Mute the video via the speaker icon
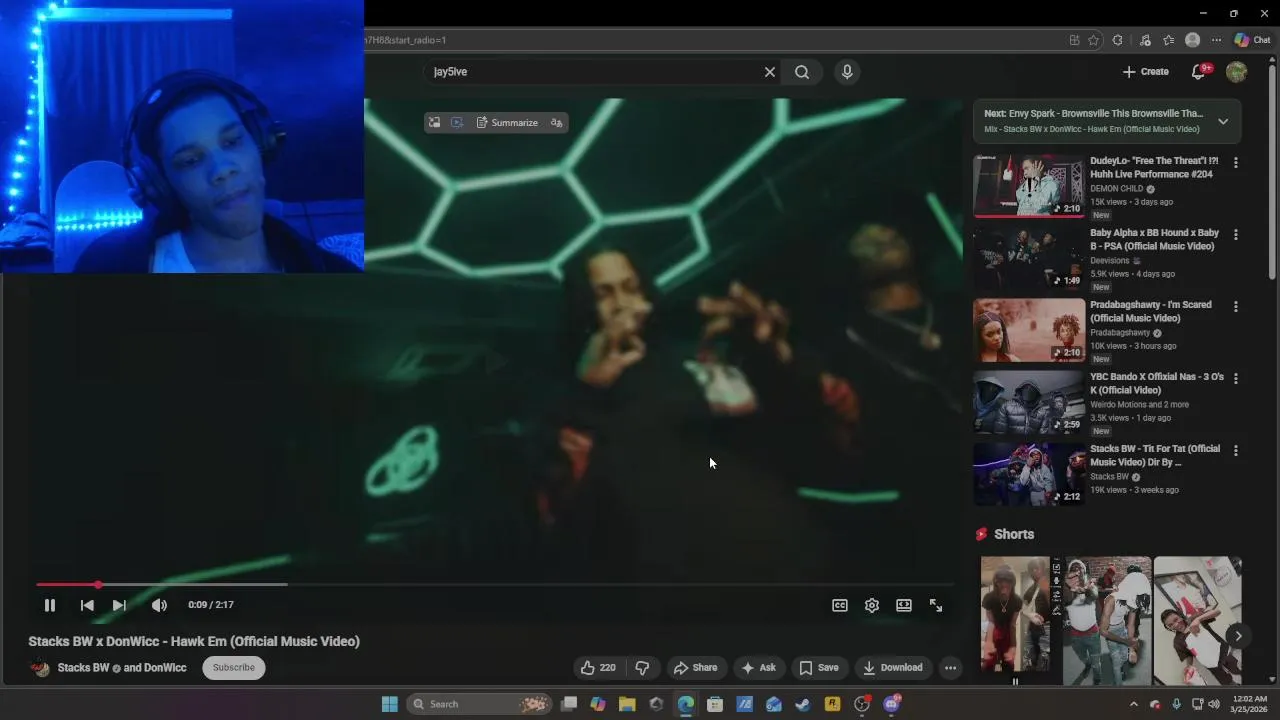This screenshot has width=1280, height=720. tap(159, 605)
